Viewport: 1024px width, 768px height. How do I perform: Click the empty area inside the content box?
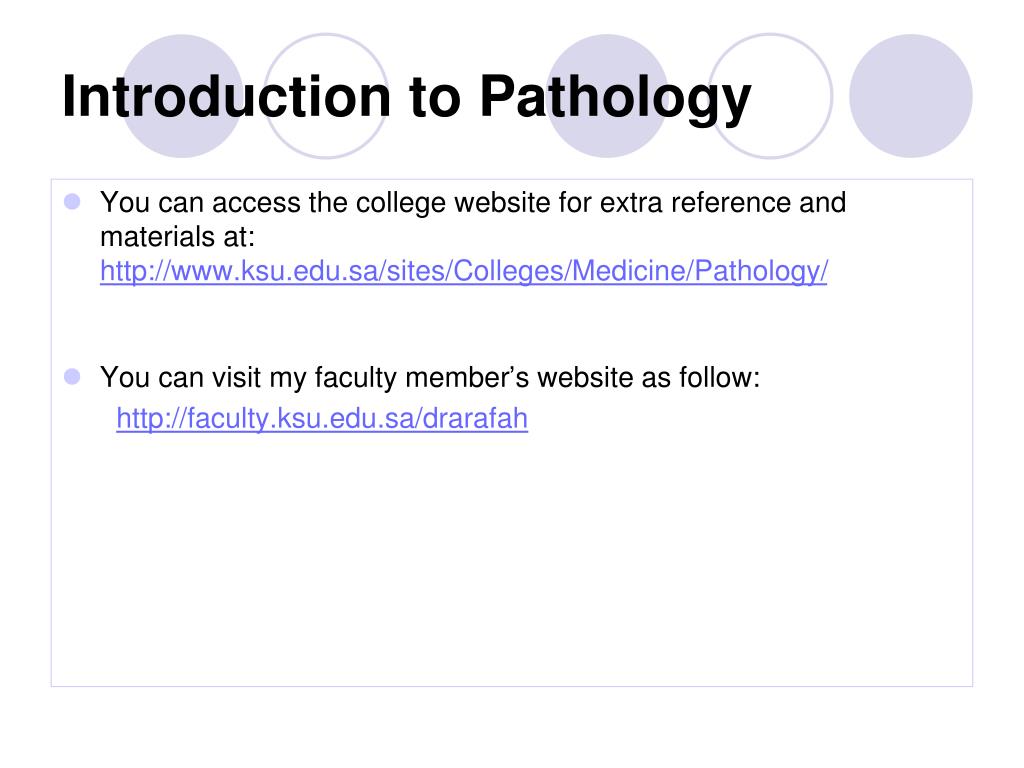click(511, 562)
